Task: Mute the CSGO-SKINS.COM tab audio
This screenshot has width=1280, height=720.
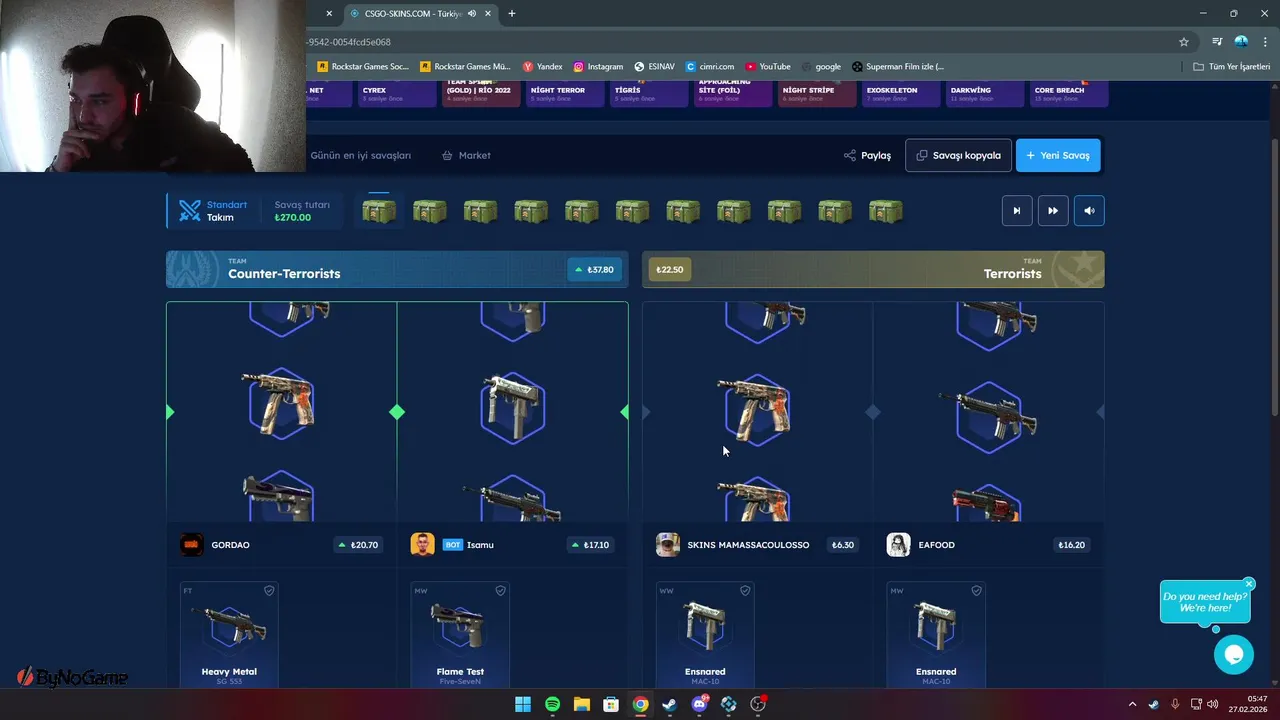Action: [472, 14]
